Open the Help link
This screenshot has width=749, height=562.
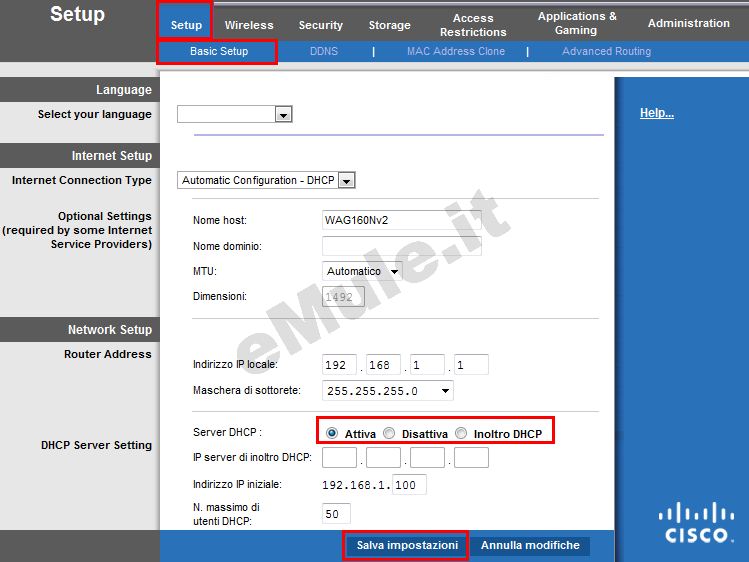[657, 113]
